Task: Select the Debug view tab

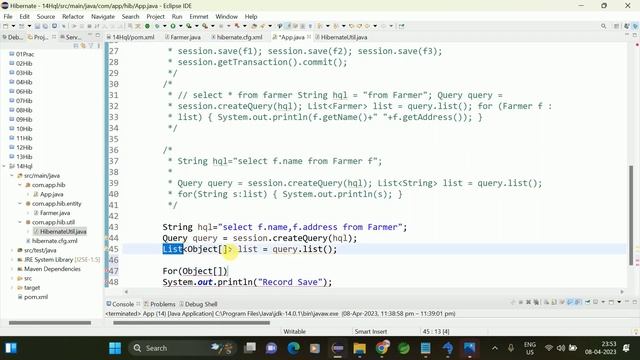Action: pos(13,37)
